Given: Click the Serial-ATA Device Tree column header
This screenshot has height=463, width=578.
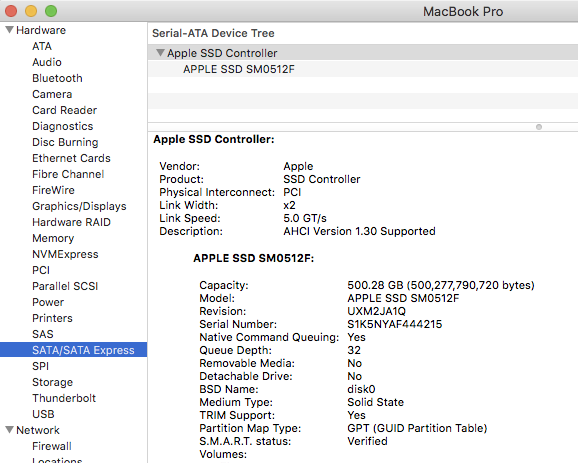Looking at the screenshot, I should (213, 33).
